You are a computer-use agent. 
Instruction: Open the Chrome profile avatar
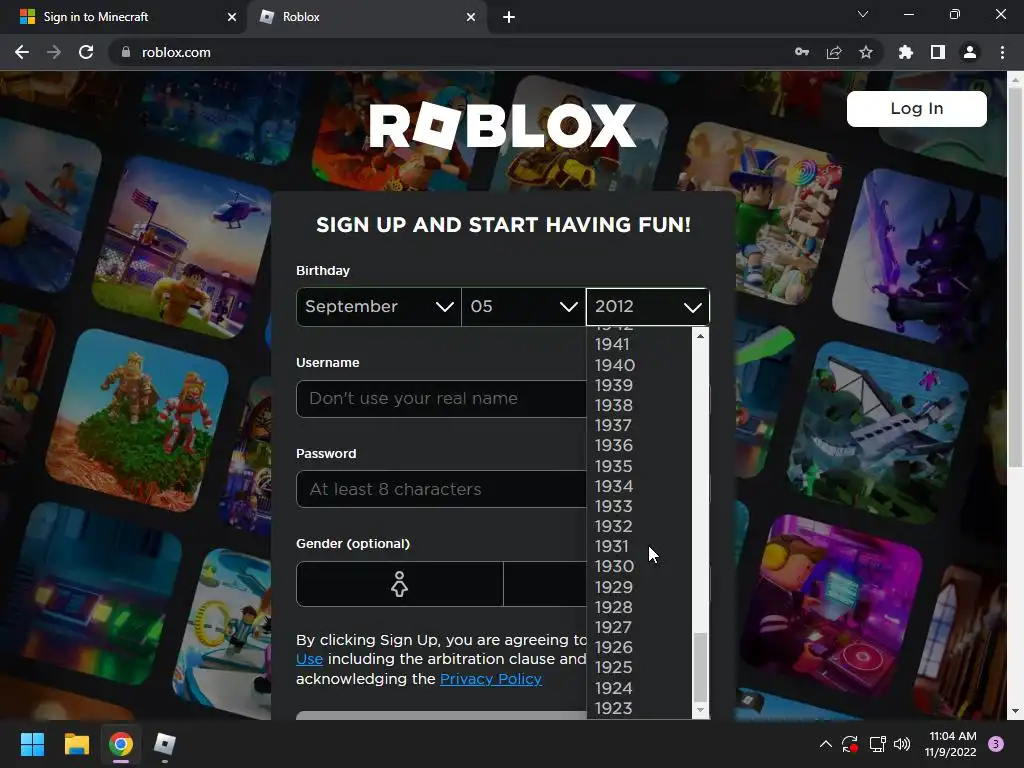[970, 52]
